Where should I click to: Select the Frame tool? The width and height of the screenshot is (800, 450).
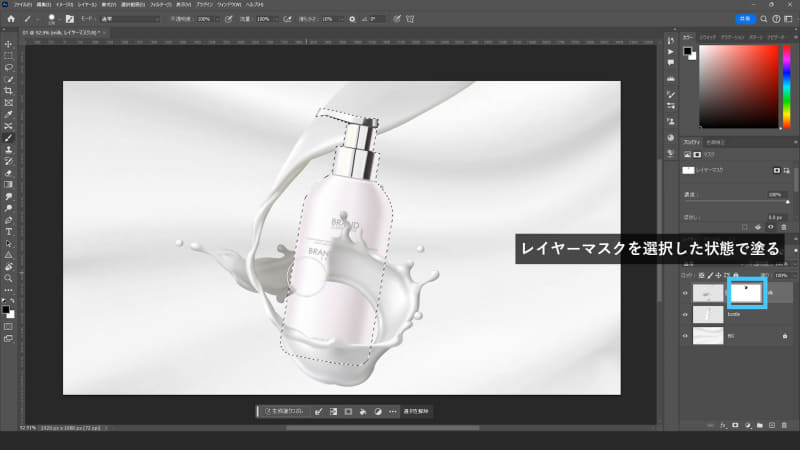coord(8,103)
